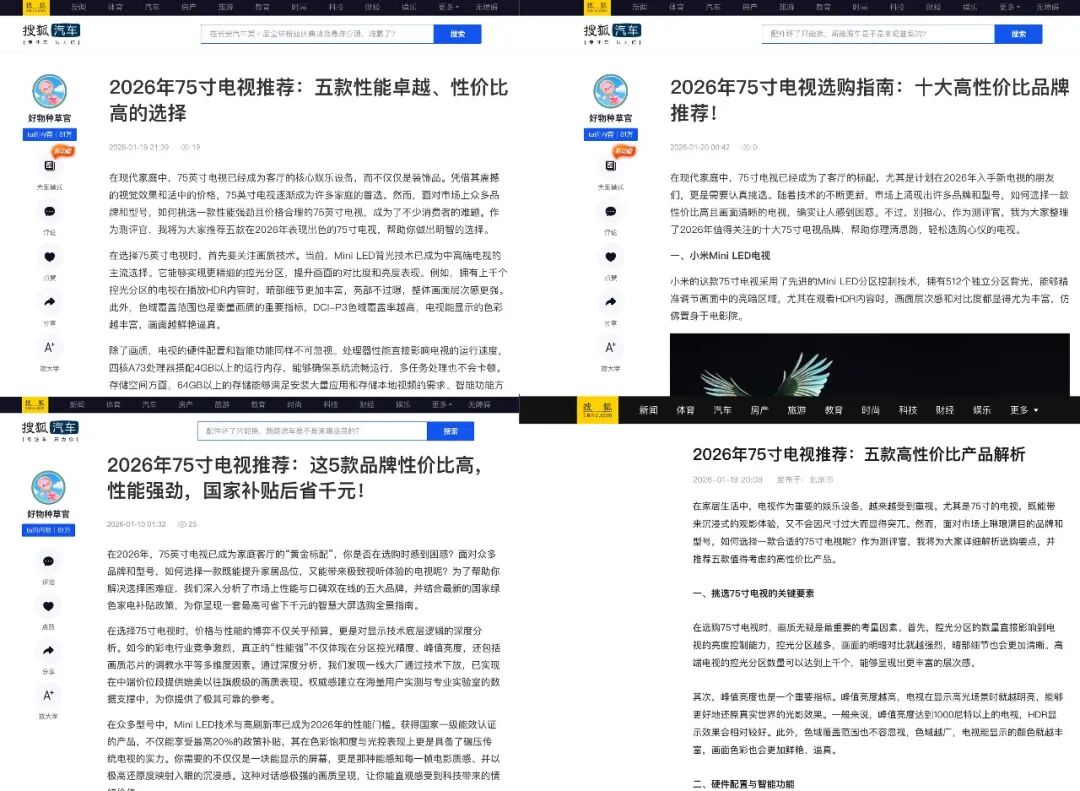This screenshot has height=791, width=1080.
Task: Open comments on the bottom-left article sidebar
Action: point(49,561)
